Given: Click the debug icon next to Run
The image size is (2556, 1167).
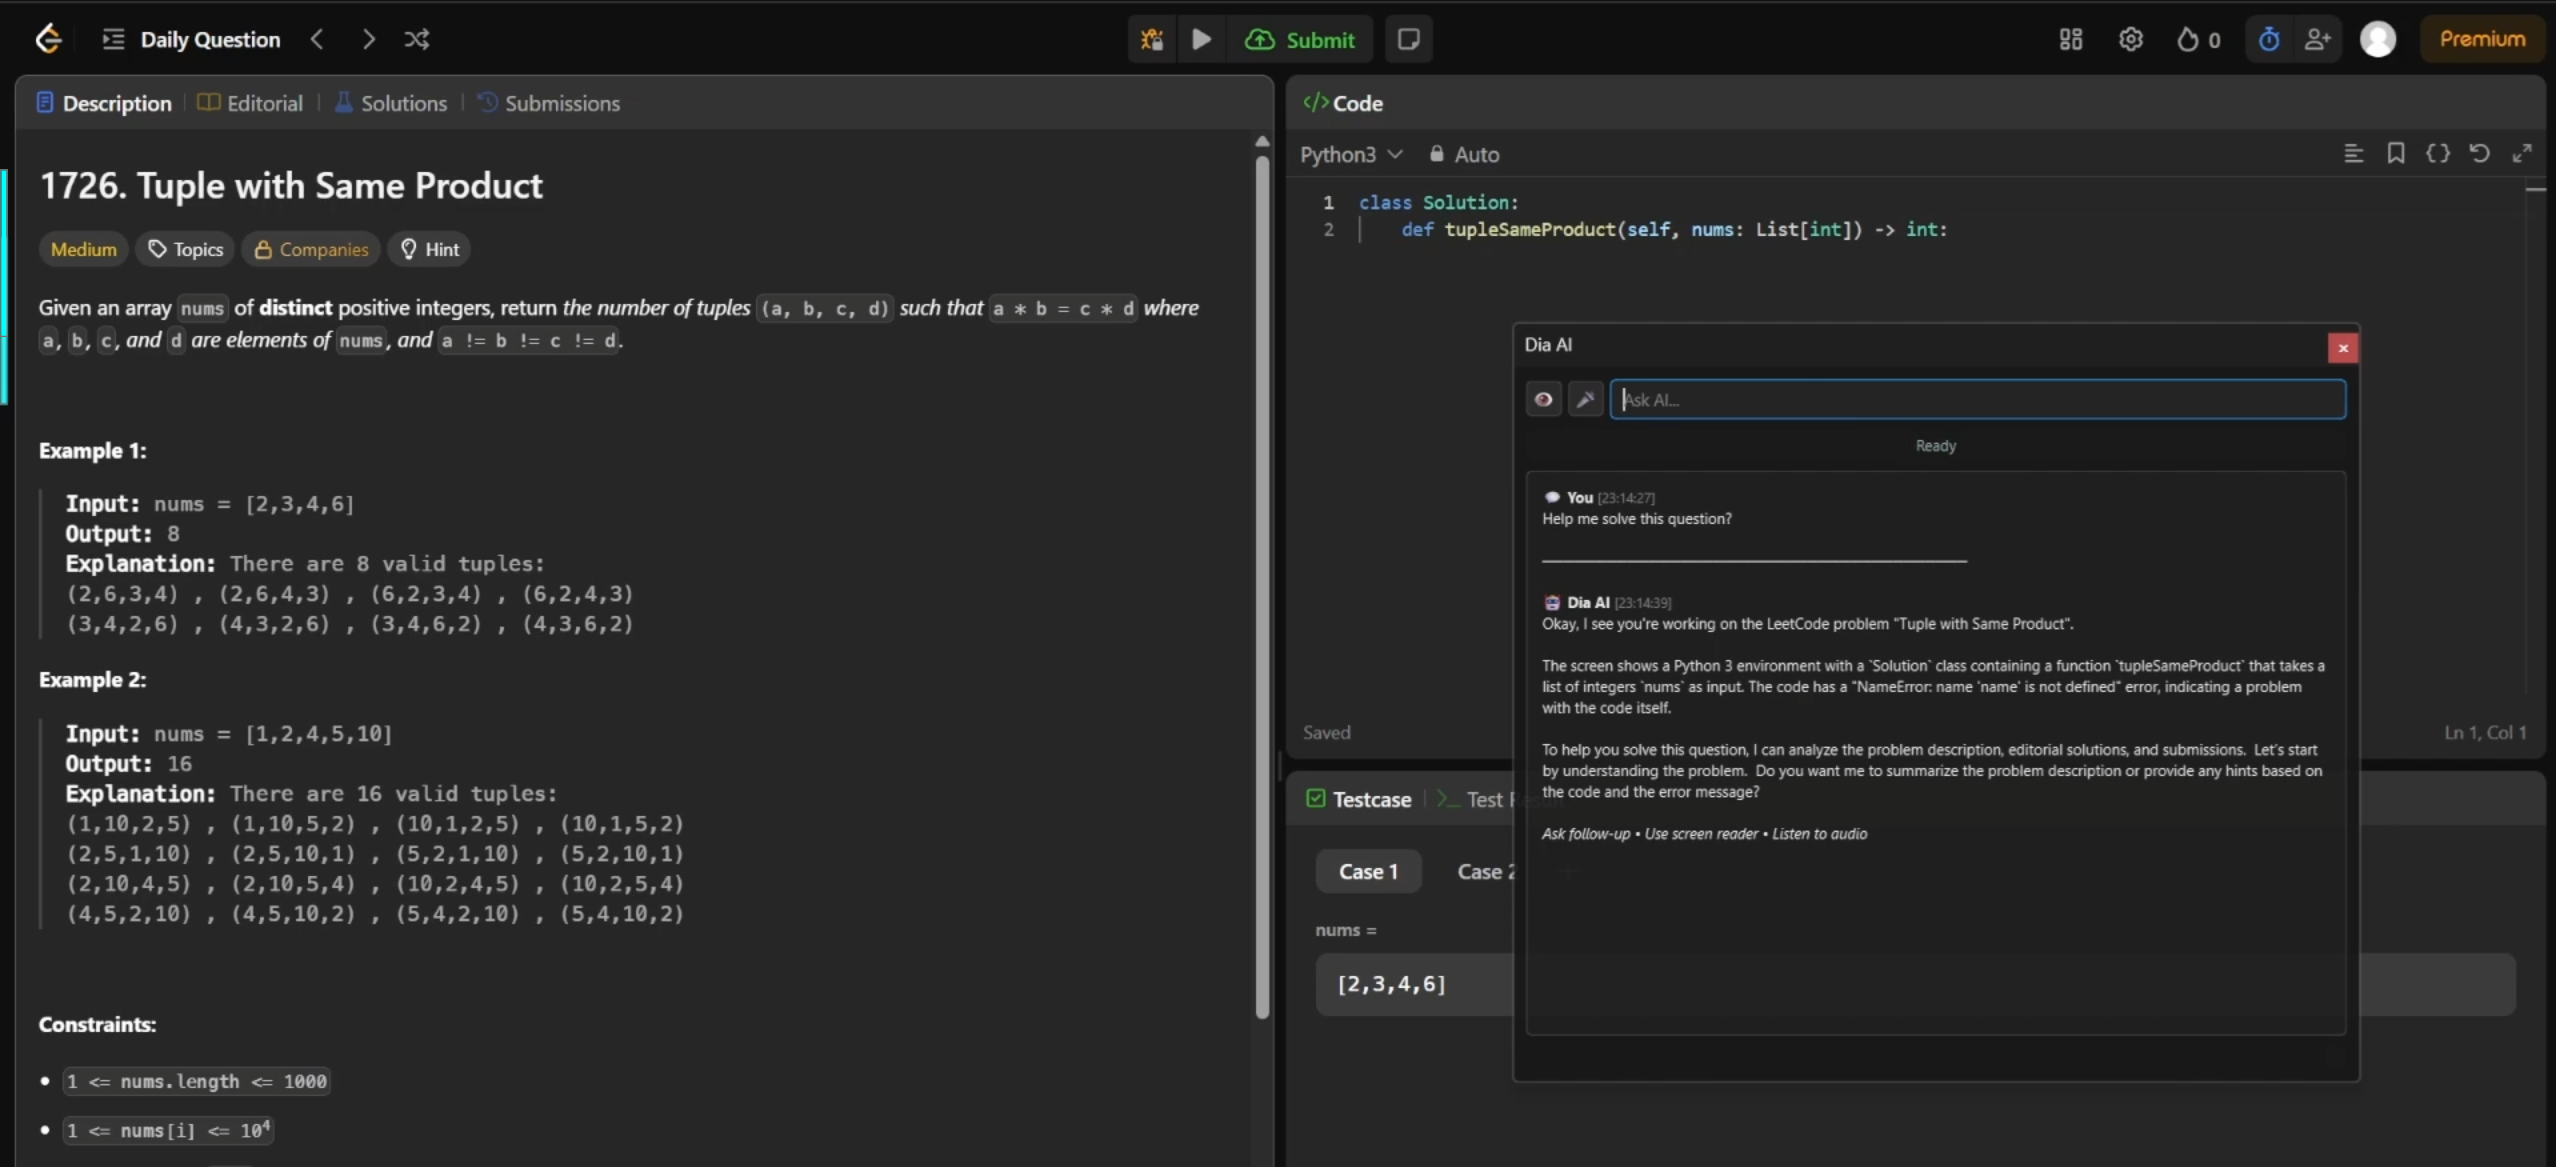Looking at the screenshot, I should click(1152, 39).
